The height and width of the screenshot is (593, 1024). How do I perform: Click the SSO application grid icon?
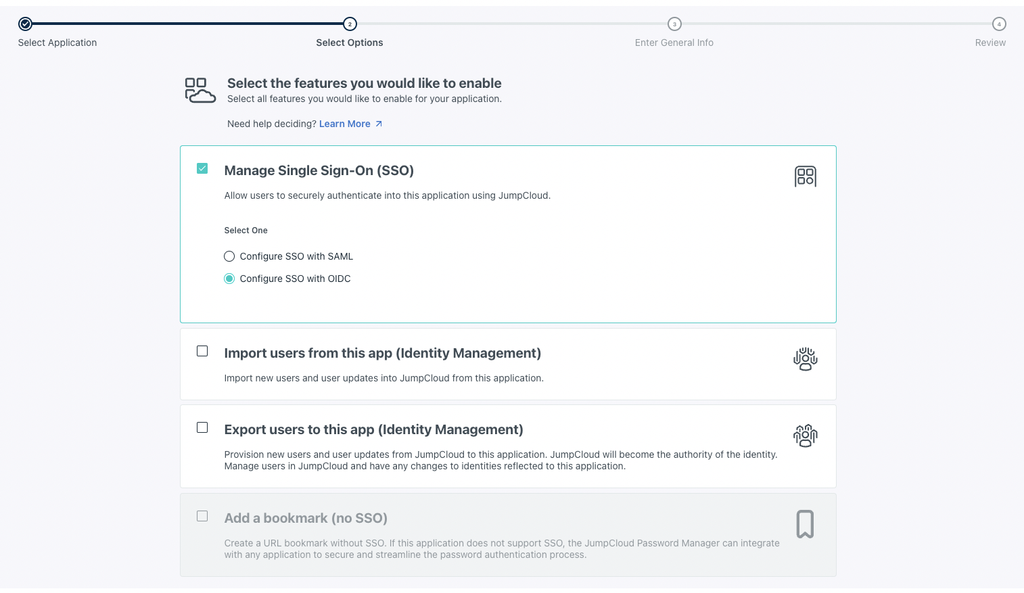tap(805, 177)
